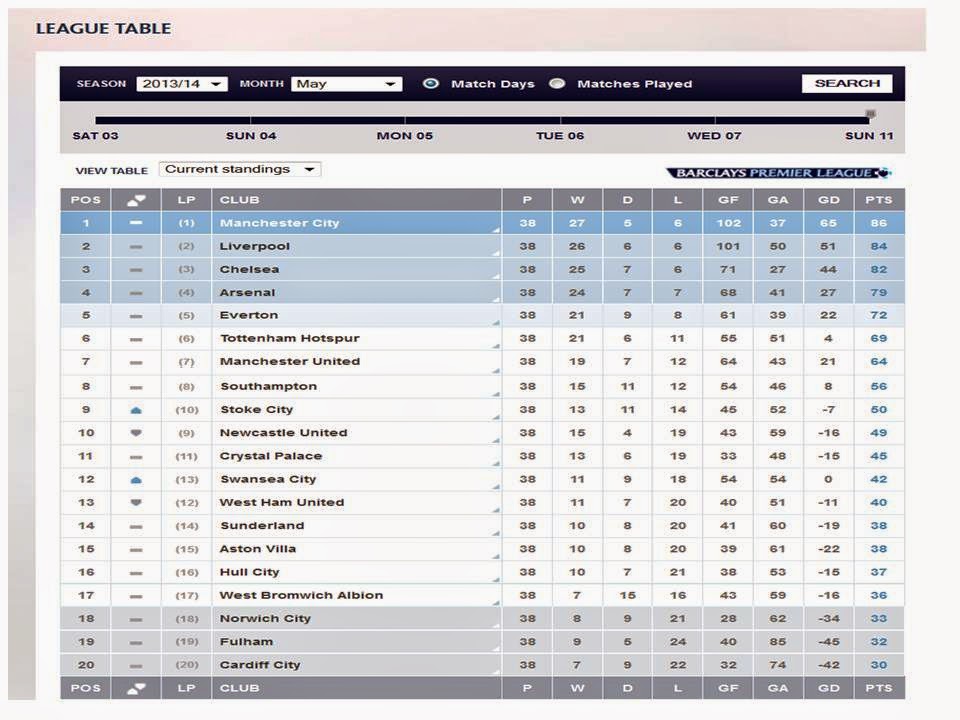Open the Crystal Palace club link

tap(271, 456)
